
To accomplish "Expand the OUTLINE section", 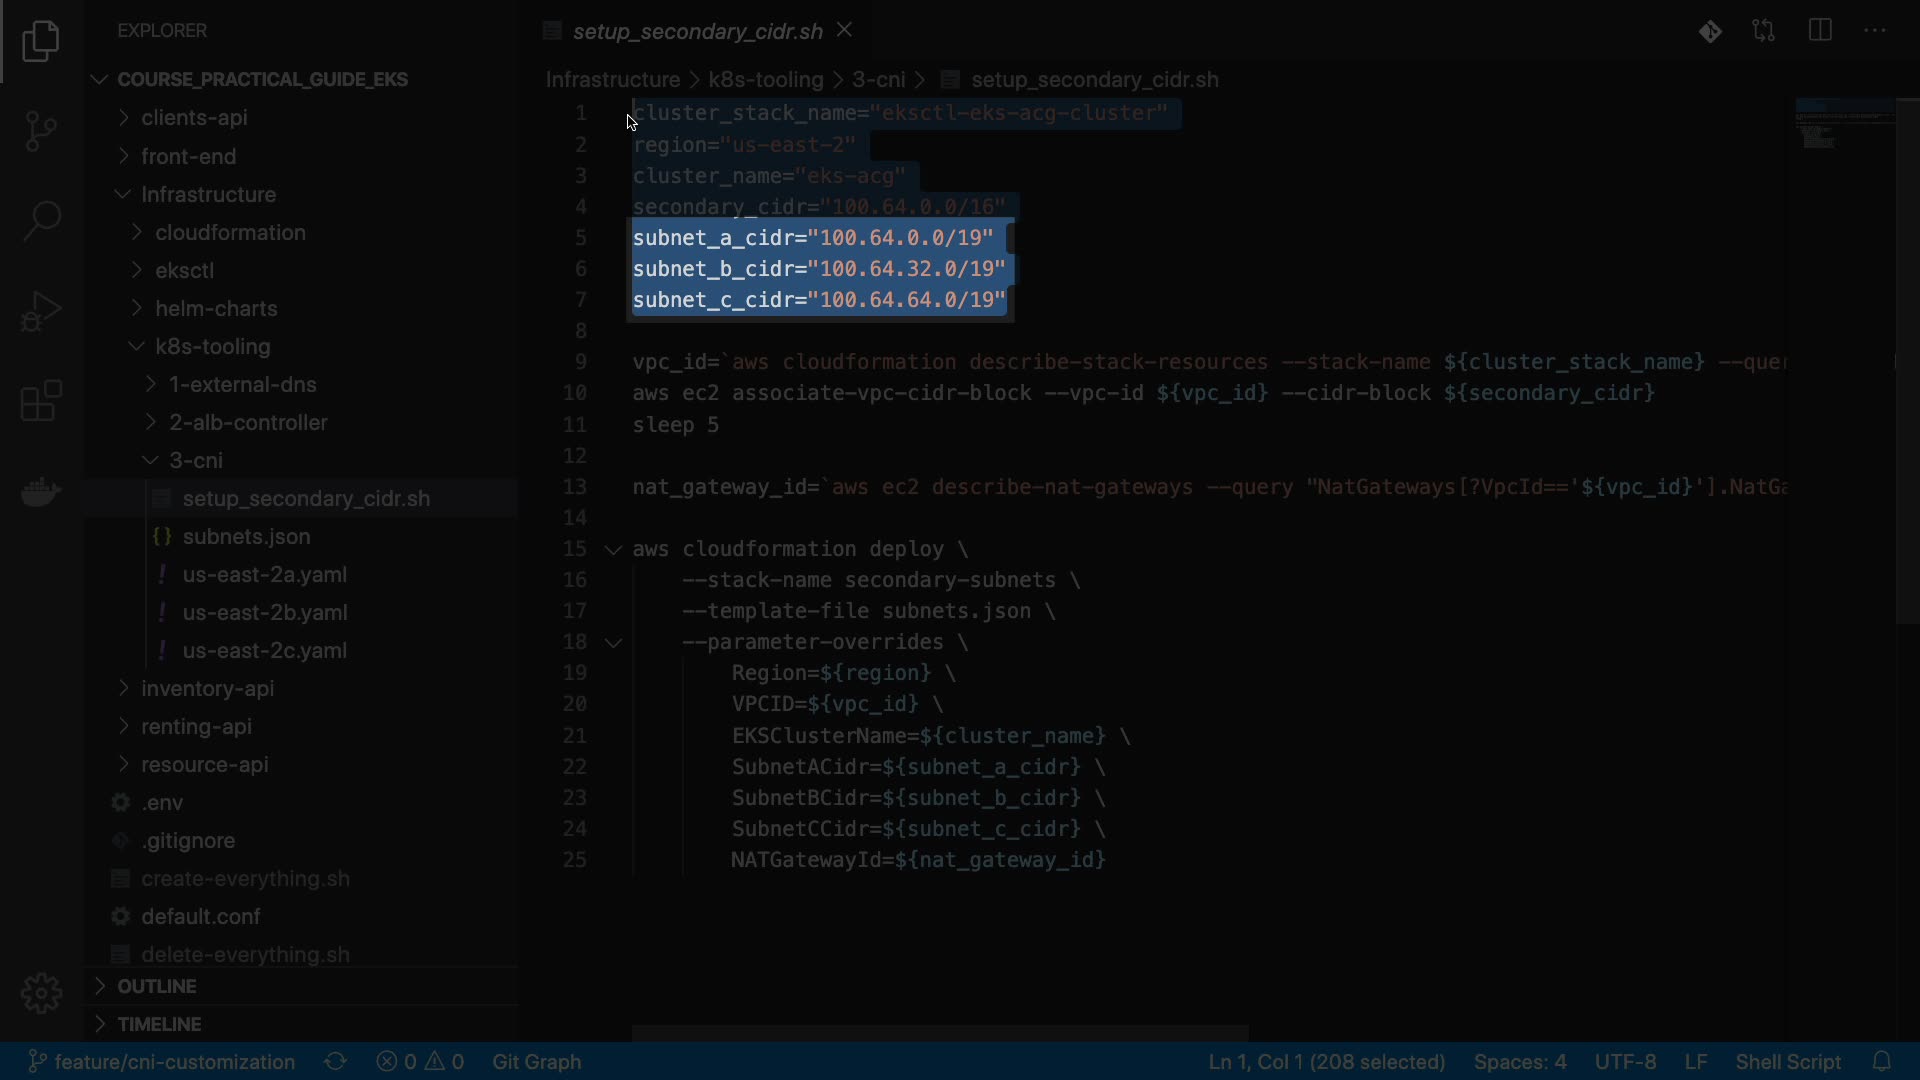I will (156, 986).
